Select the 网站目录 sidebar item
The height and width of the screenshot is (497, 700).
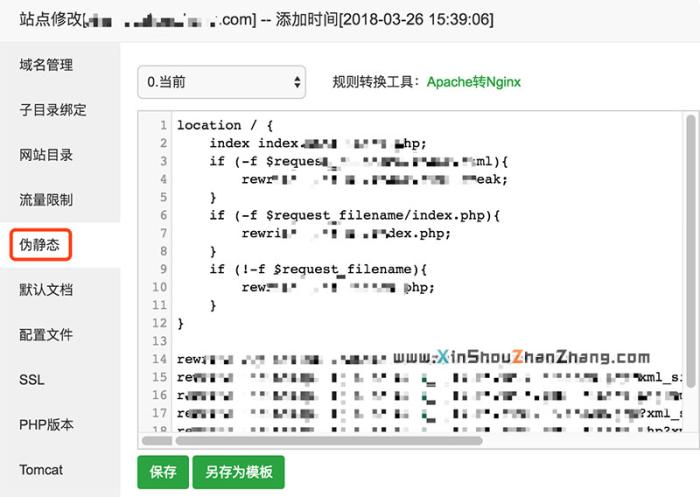pos(46,155)
